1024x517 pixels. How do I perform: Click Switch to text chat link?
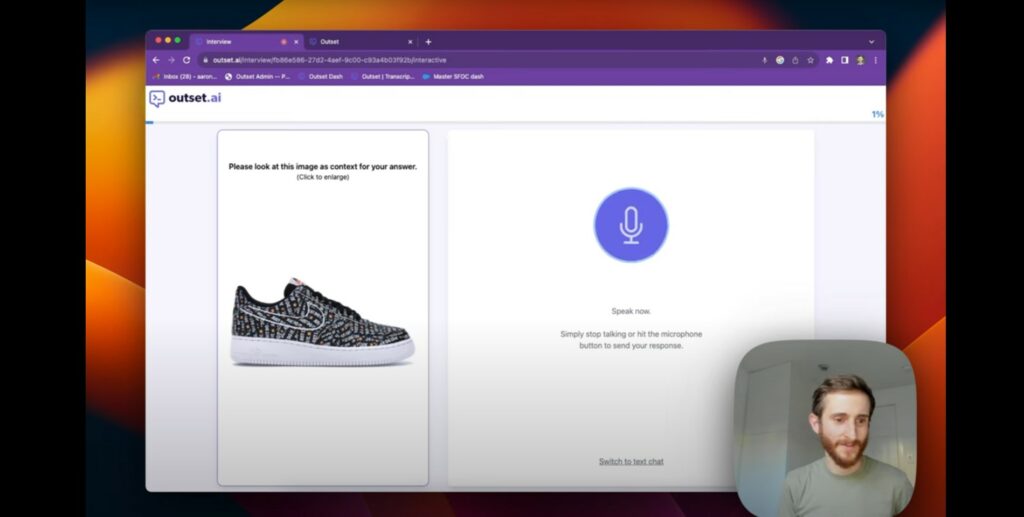[x=631, y=462]
